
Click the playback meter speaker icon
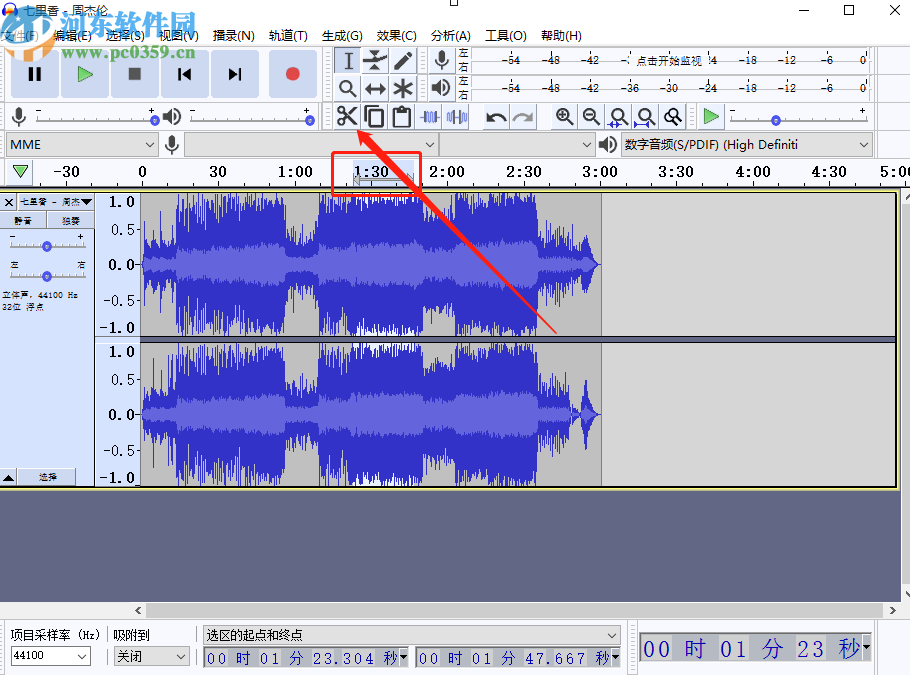(442, 88)
